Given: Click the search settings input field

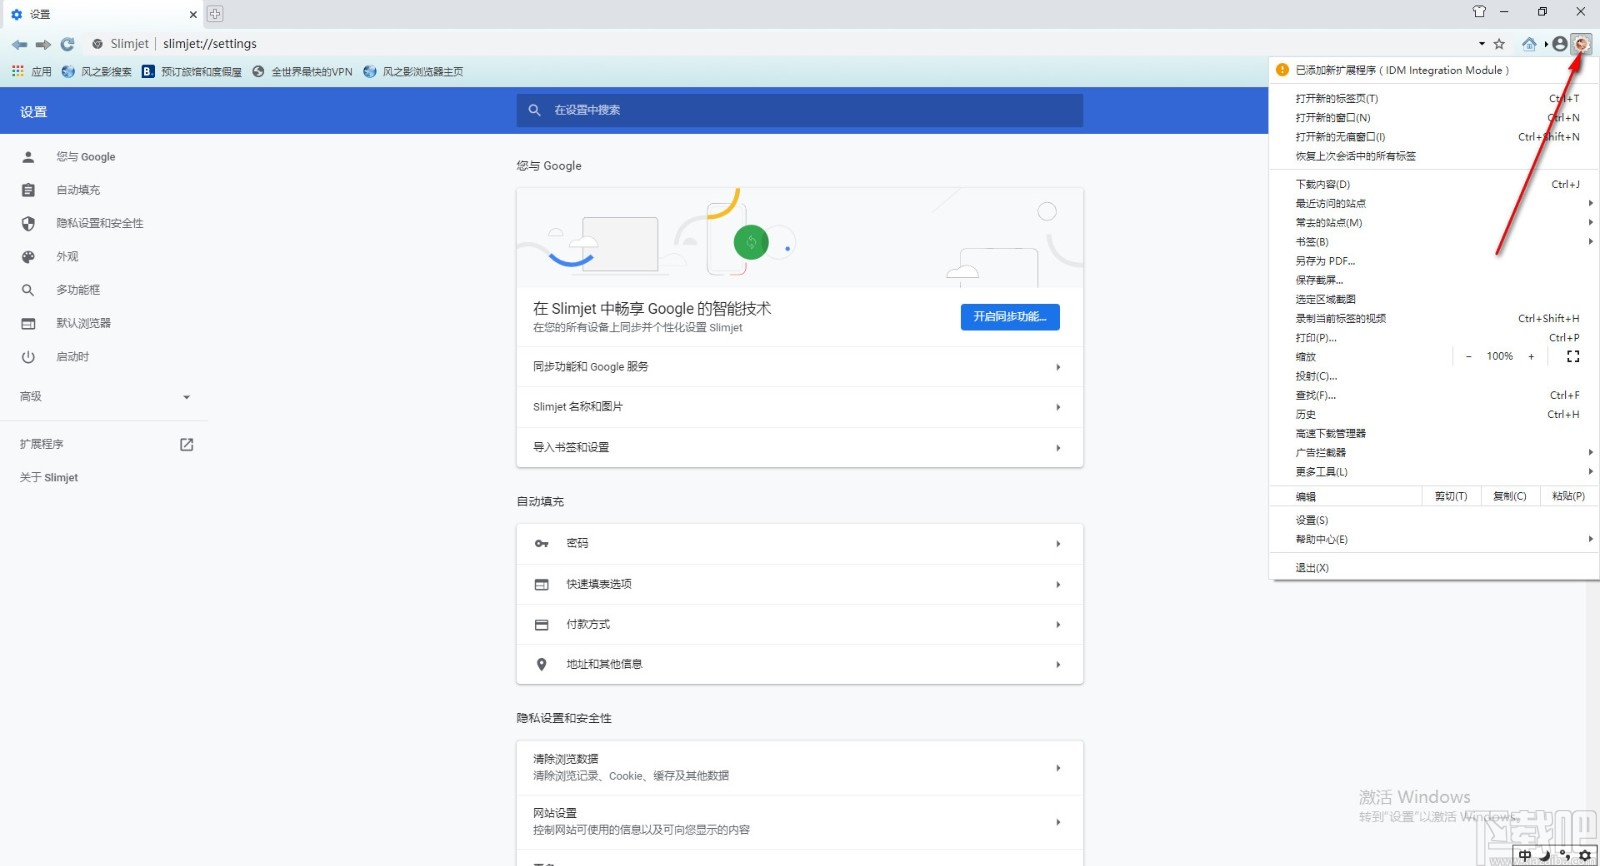Looking at the screenshot, I should 800,110.
